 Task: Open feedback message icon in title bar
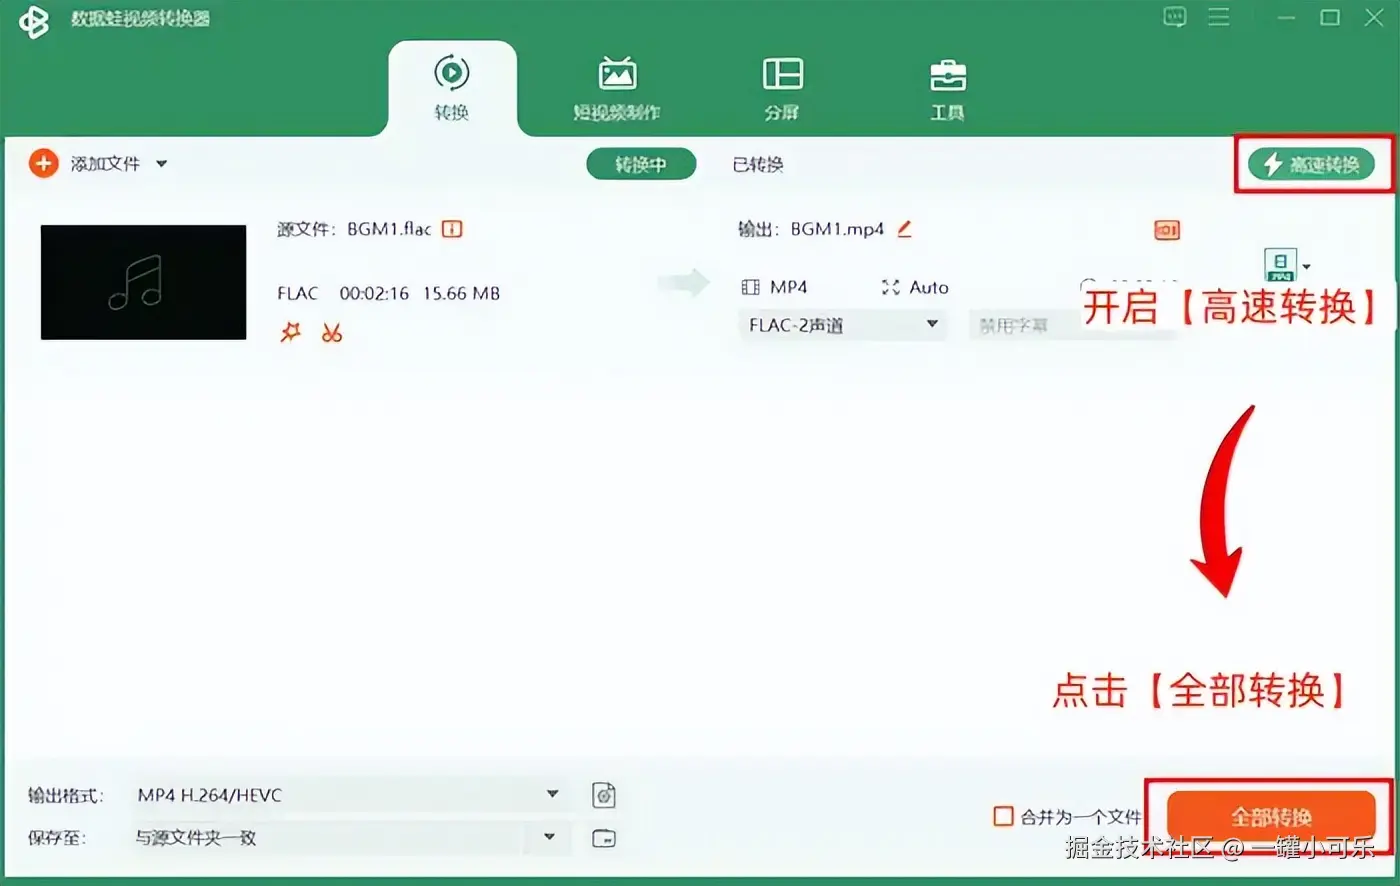click(x=1175, y=17)
